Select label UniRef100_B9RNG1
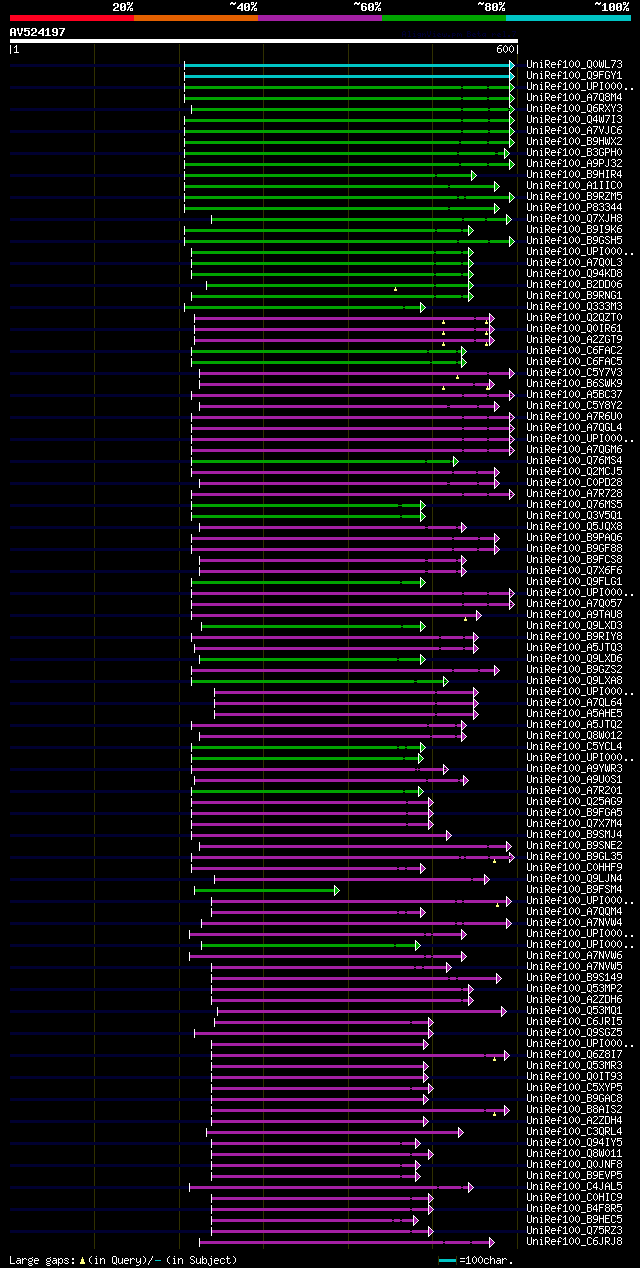 [574, 296]
